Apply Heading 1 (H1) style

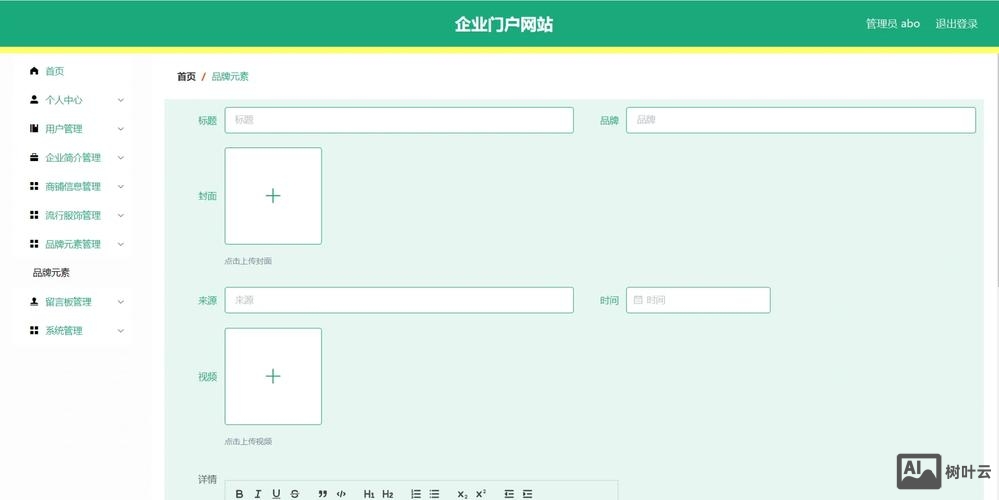point(369,494)
